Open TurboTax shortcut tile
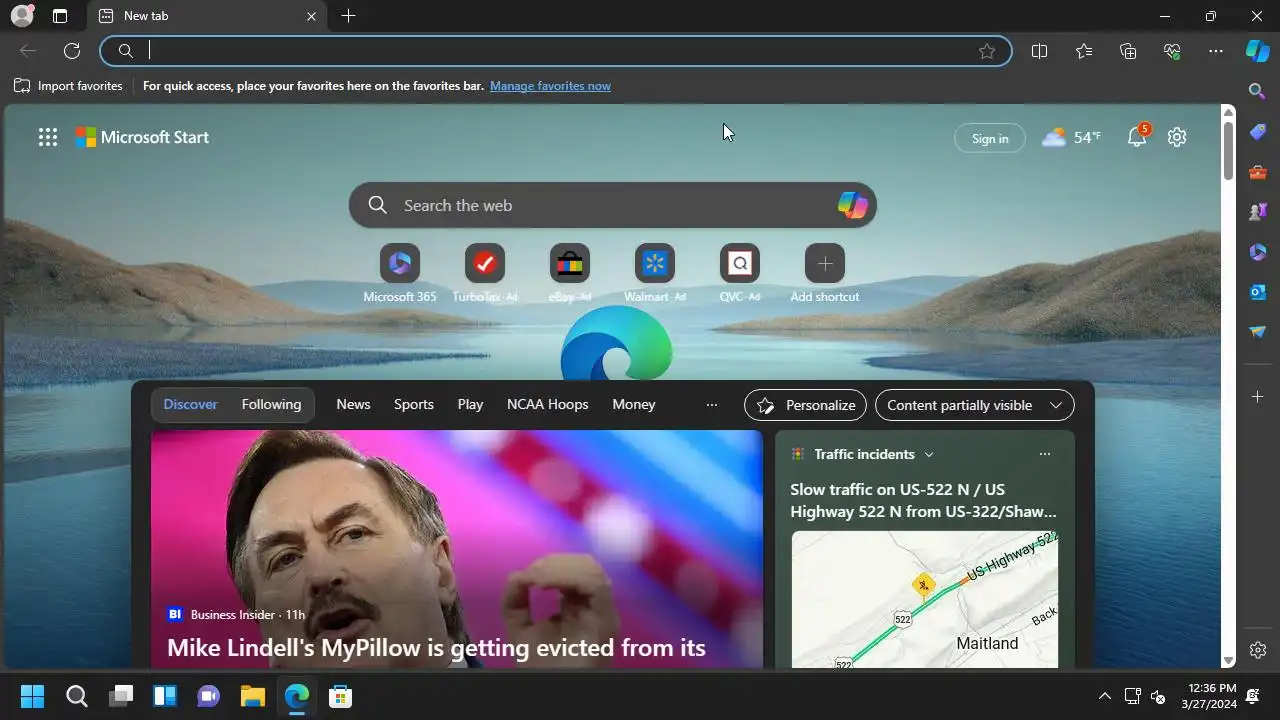Screen dimensions: 1280x720 pos(485,274)
